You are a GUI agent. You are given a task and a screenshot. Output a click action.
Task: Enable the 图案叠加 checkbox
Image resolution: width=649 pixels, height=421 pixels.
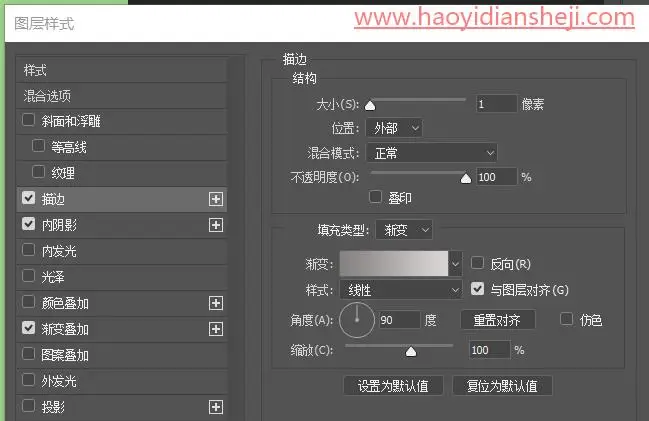click(28, 354)
